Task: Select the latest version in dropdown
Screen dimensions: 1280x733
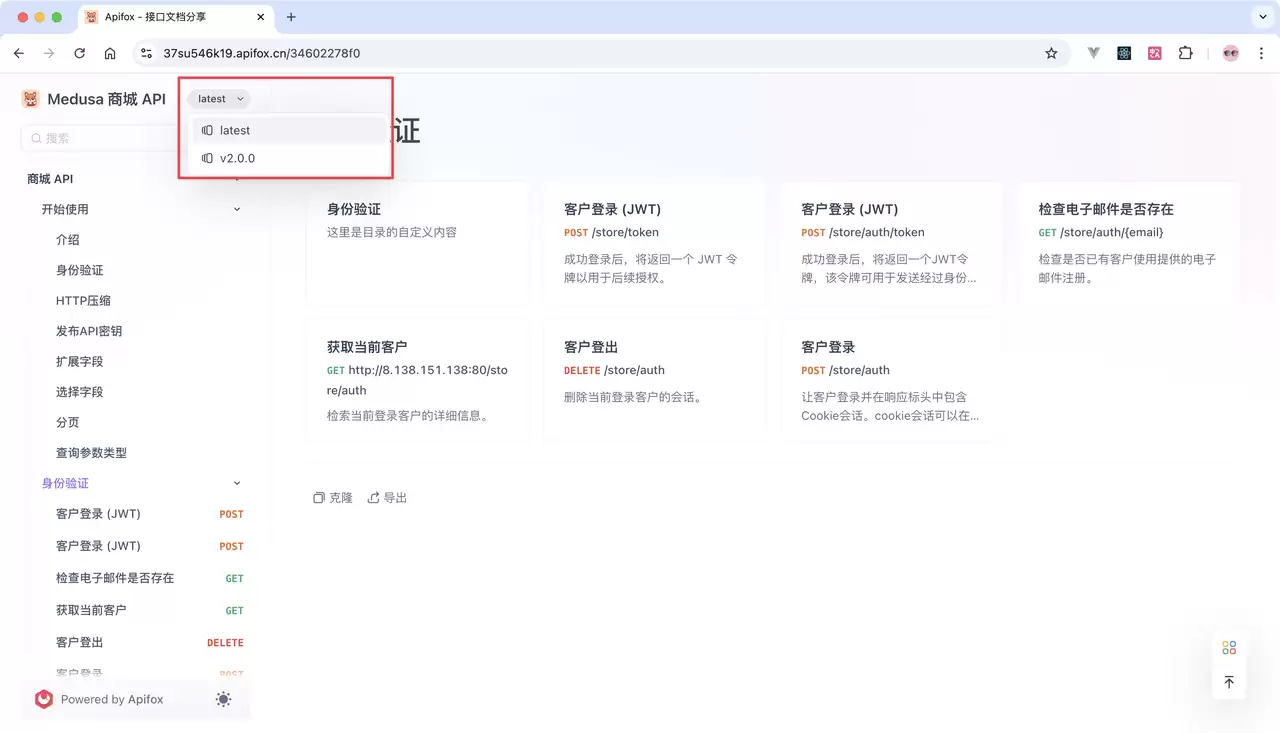Action: coord(287,130)
